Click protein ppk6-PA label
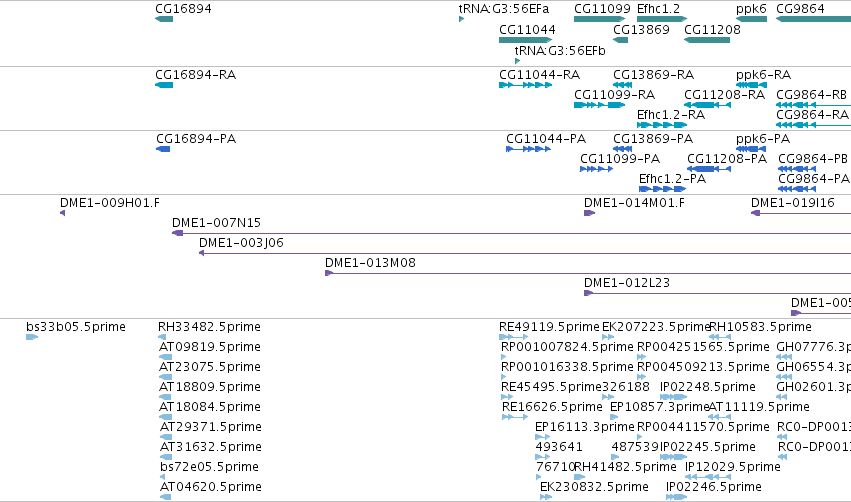Screen dimensions: 851x502 [763, 139]
